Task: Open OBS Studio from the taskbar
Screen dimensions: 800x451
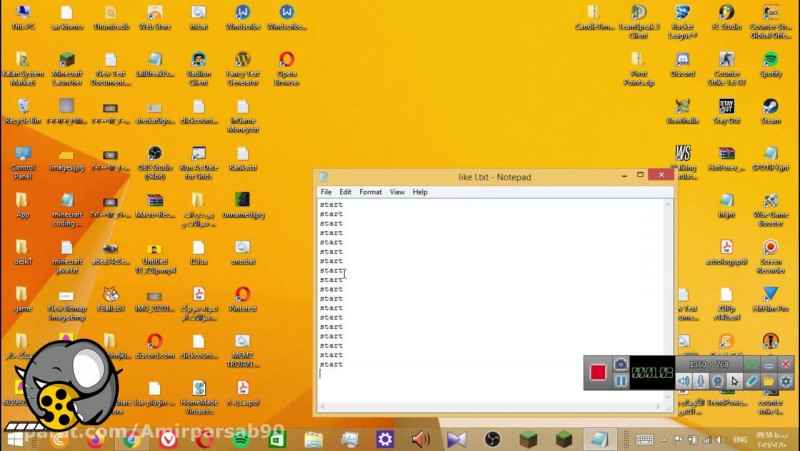Action: click(493, 439)
